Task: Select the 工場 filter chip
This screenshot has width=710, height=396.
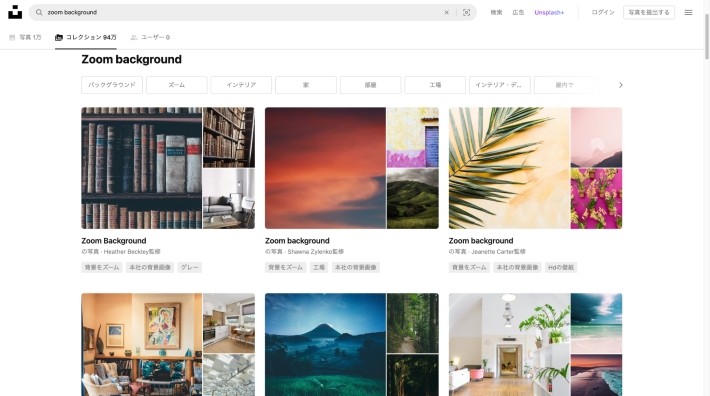Action: [435, 85]
